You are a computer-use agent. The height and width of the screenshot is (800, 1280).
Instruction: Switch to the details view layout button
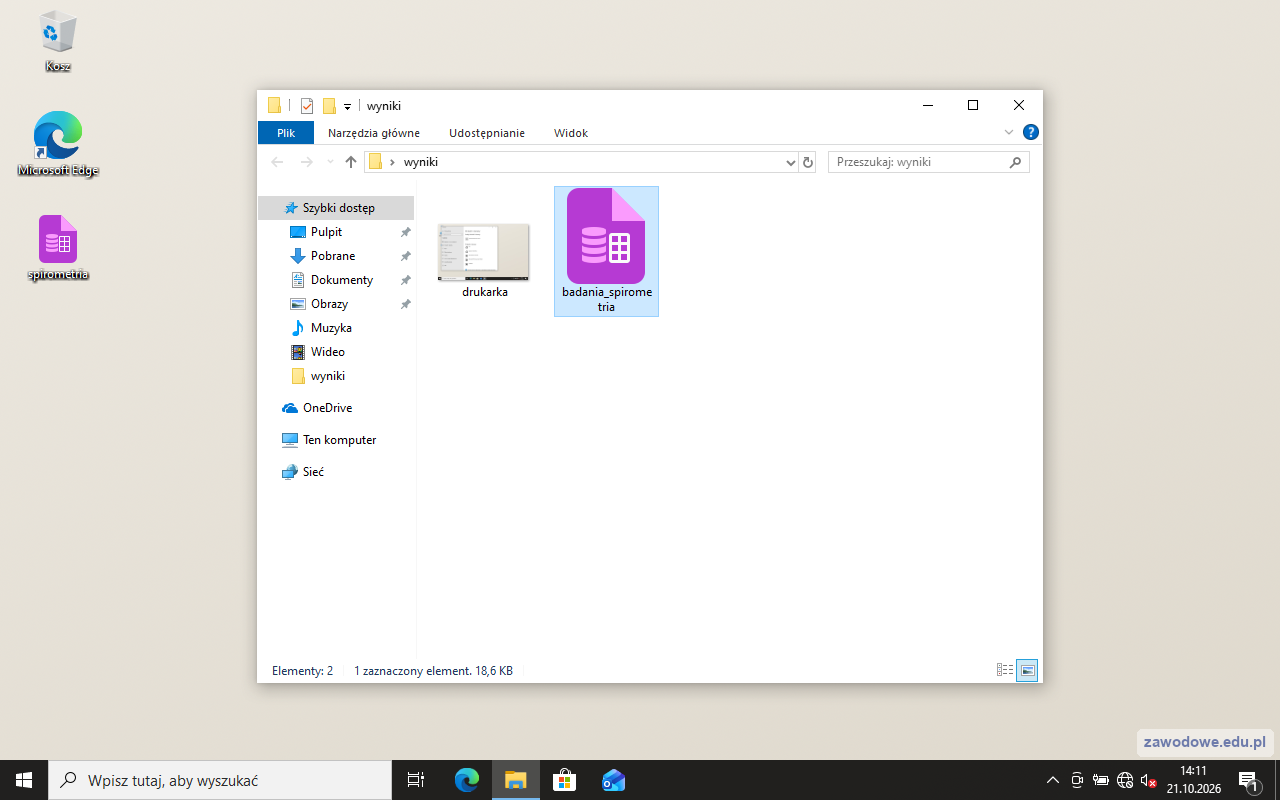click(1005, 671)
